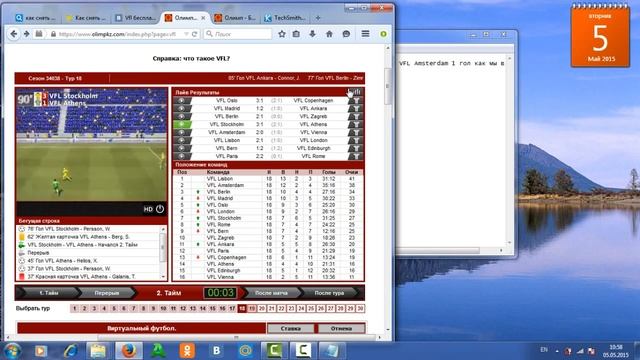The height and width of the screenshot is (360, 640).
Task: Open Odnoklassniki orange icon on taskbar
Action: click(187, 351)
